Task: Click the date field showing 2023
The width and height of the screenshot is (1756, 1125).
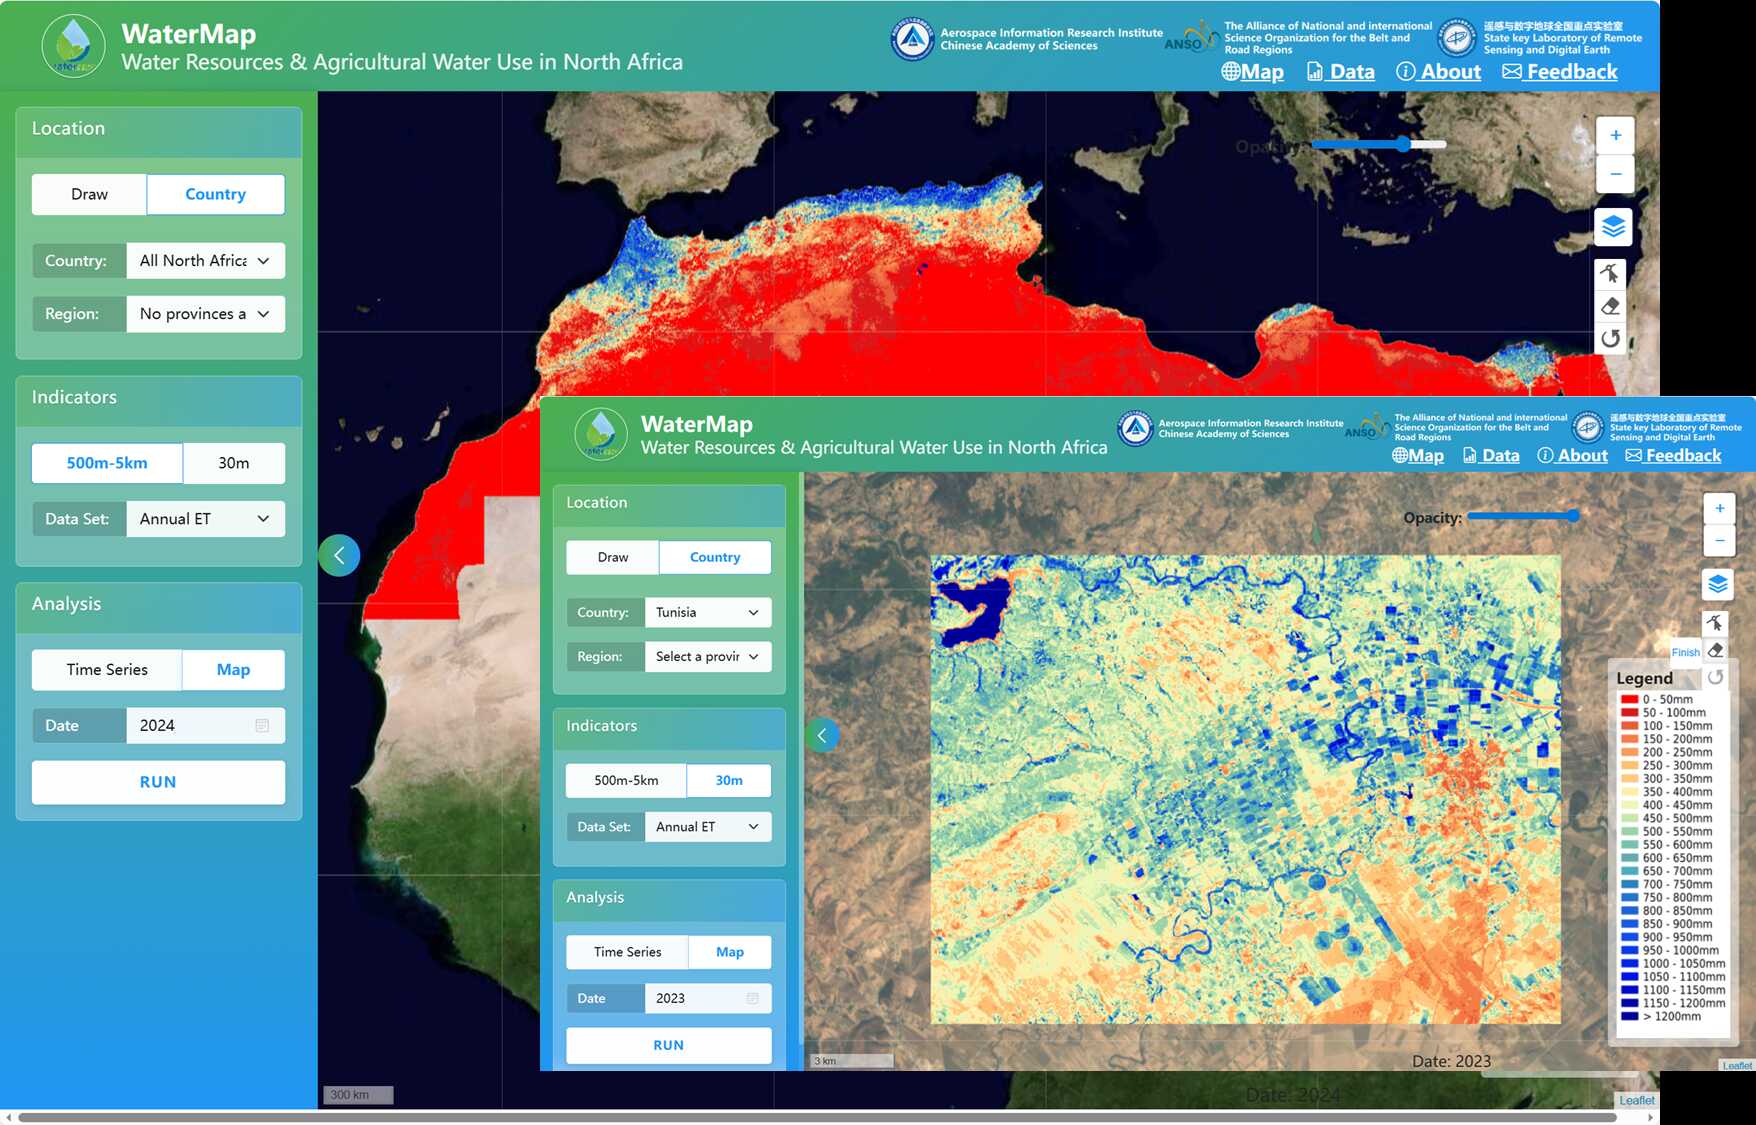Action: (x=698, y=998)
